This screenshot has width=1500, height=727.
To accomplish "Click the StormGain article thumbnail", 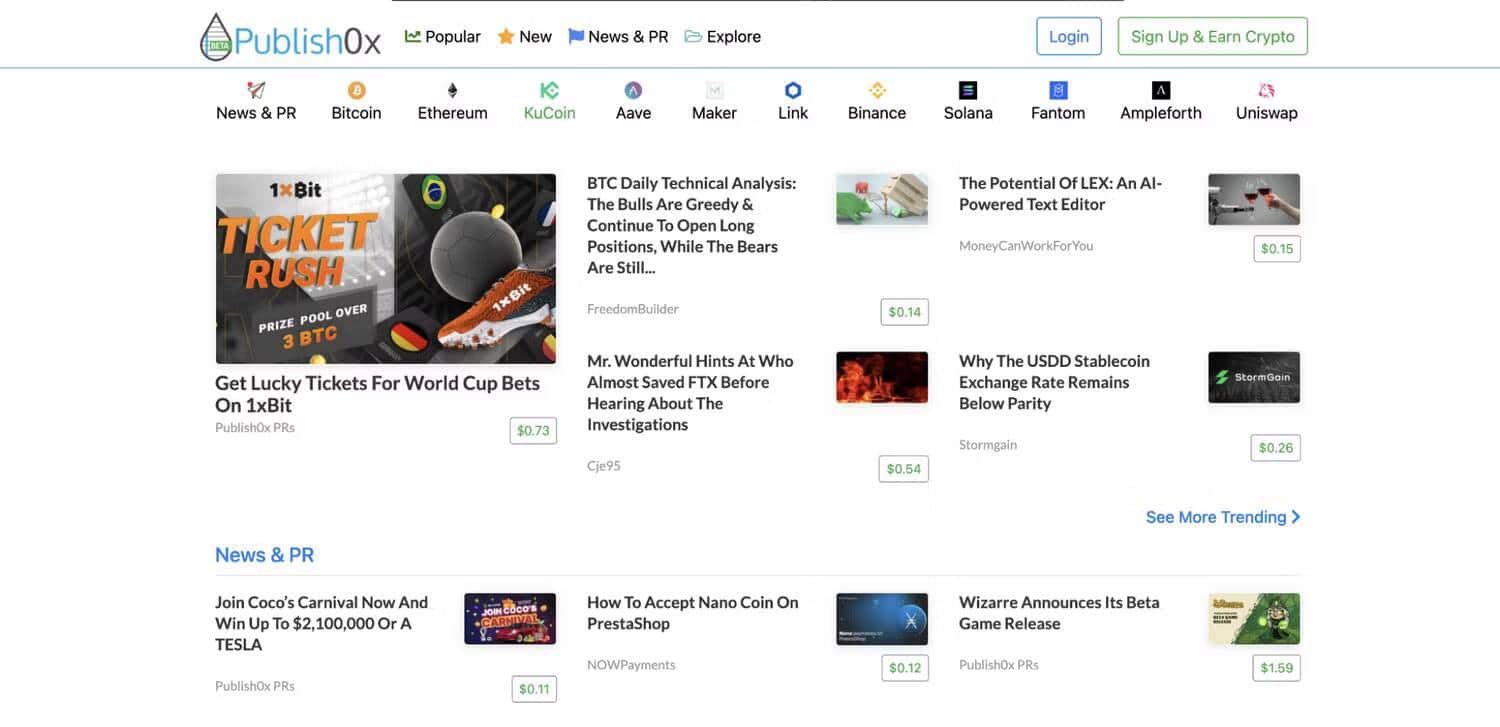I will (1254, 377).
